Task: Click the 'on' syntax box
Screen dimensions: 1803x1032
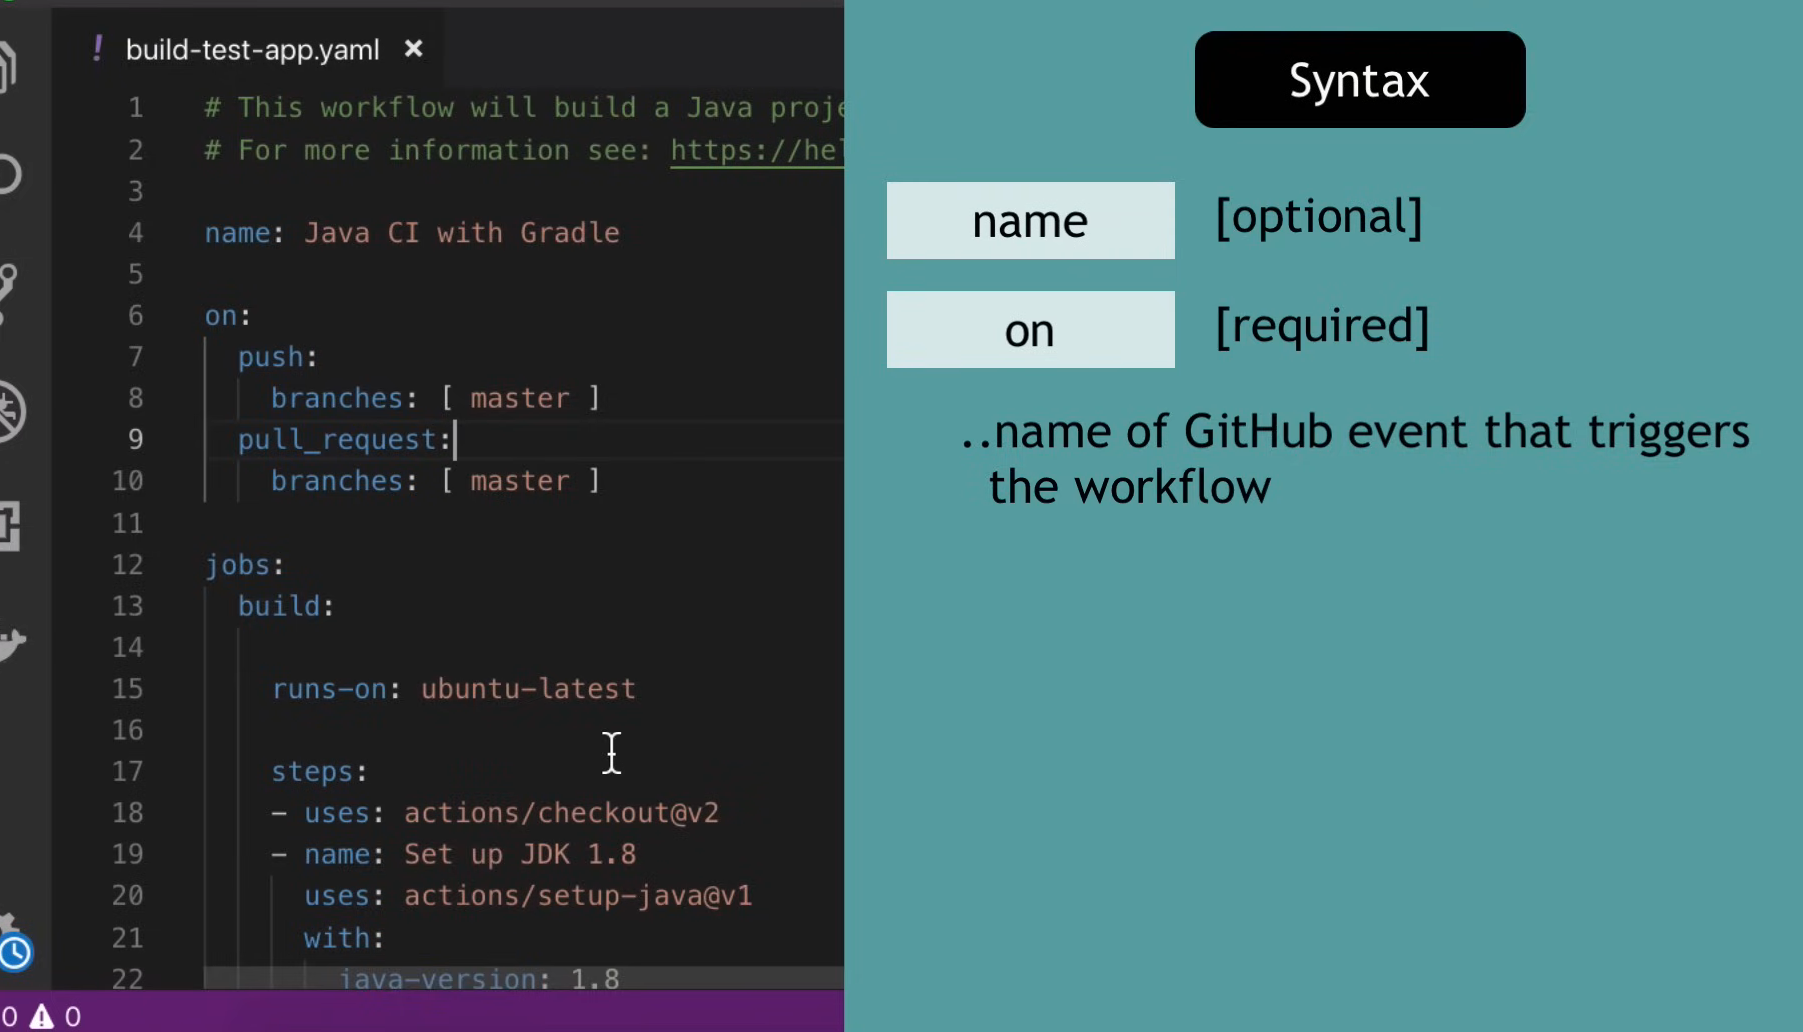Action: point(1030,330)
